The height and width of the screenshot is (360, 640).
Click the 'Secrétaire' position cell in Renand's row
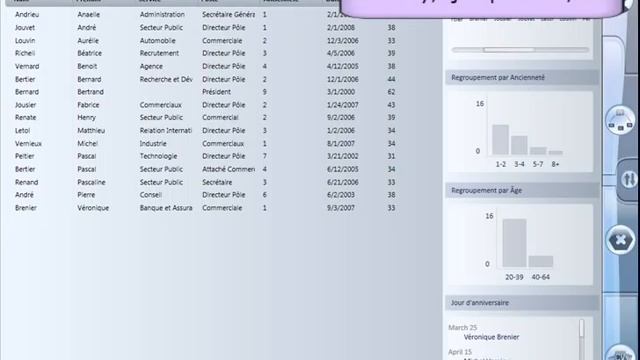(217, 182)
